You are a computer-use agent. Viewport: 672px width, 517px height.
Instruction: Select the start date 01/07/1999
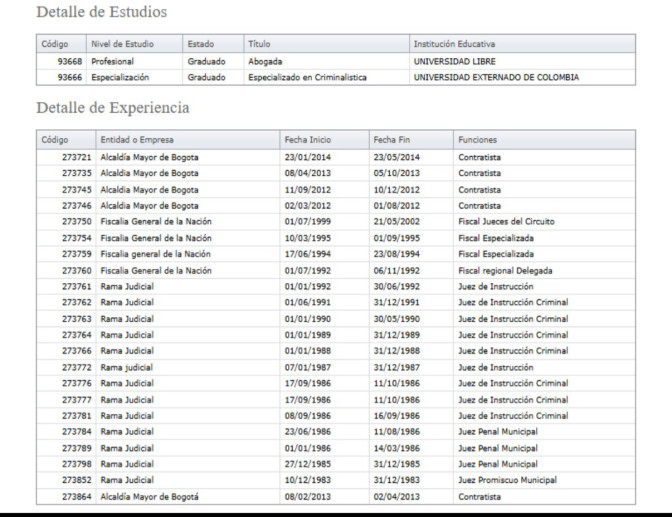306,220
